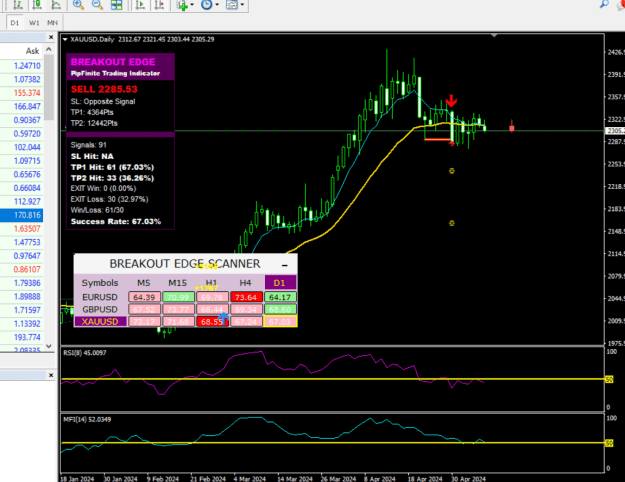Image resolution: width=625 pixels, height=482 pixels.
Task: Select GBPUSD symbol in scanner
Action: (100, 309)
